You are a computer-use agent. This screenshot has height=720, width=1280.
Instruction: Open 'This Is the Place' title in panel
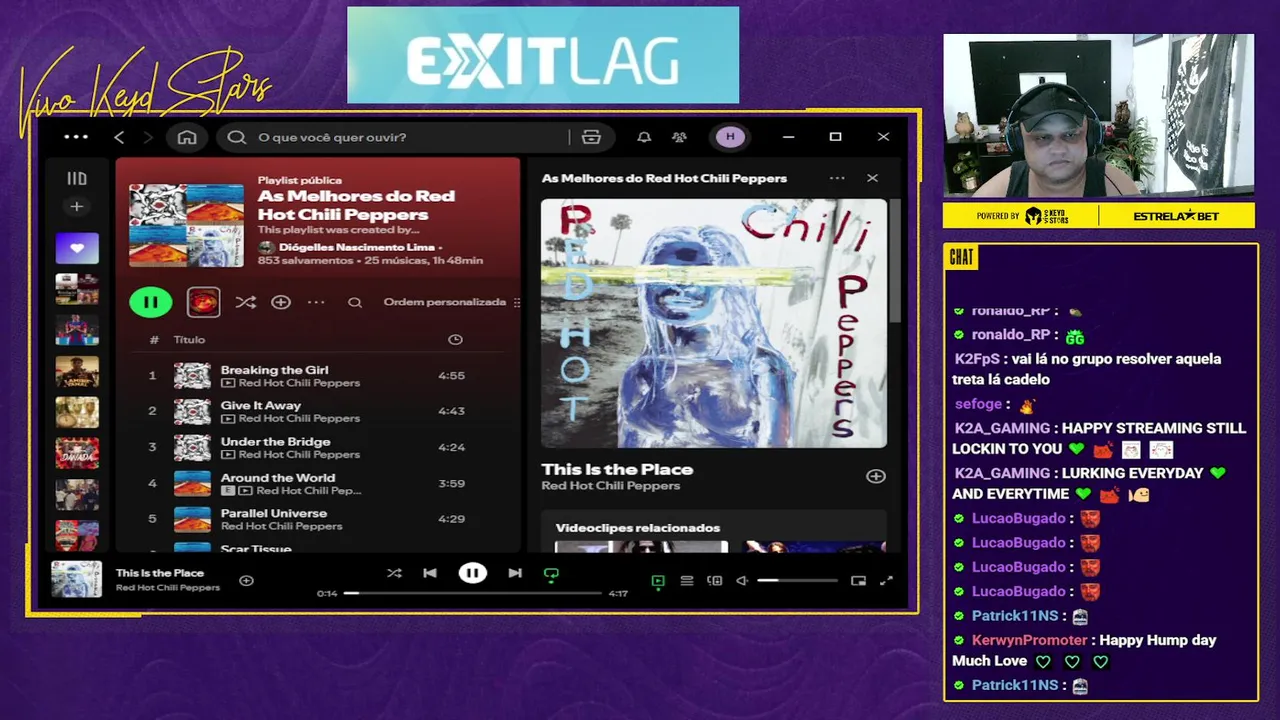tap(617, 469)
